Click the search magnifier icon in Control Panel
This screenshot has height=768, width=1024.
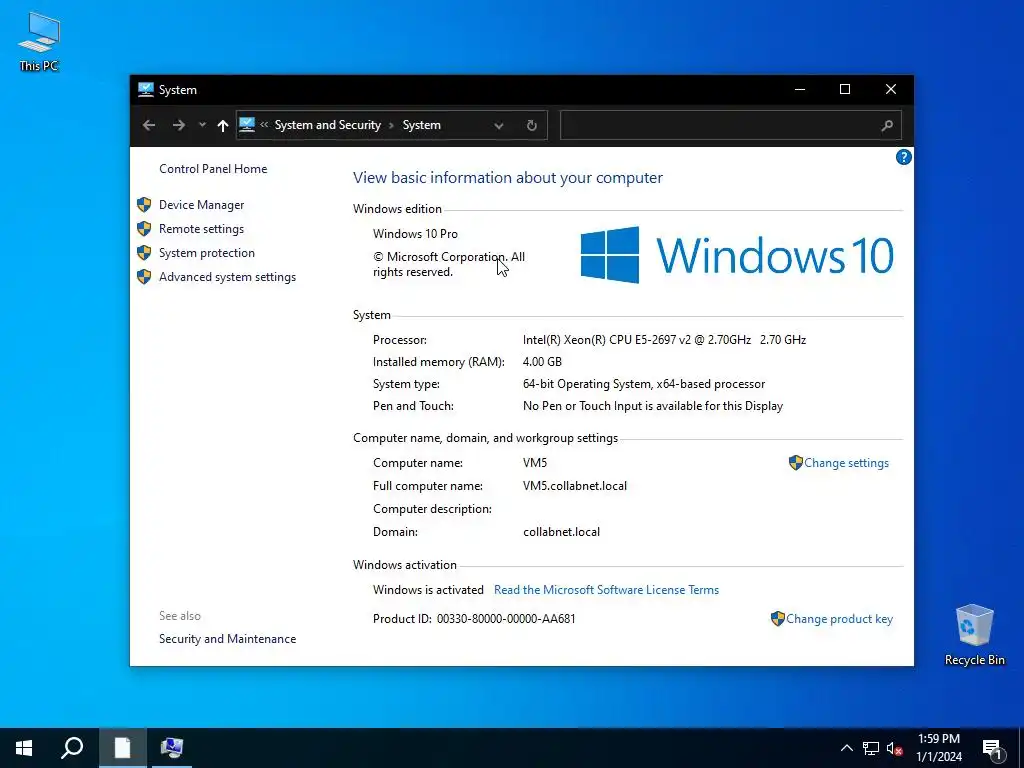(x=886, y=125)
